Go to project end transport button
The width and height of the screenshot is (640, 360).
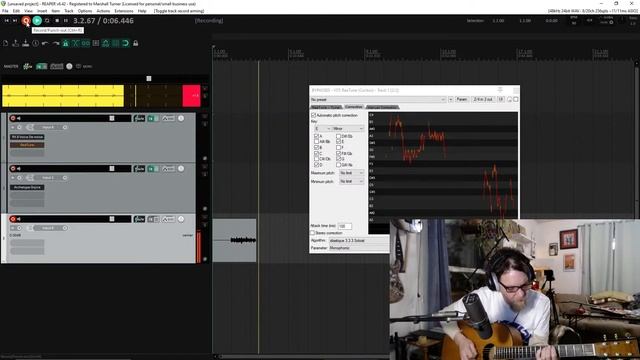point(15,20)
